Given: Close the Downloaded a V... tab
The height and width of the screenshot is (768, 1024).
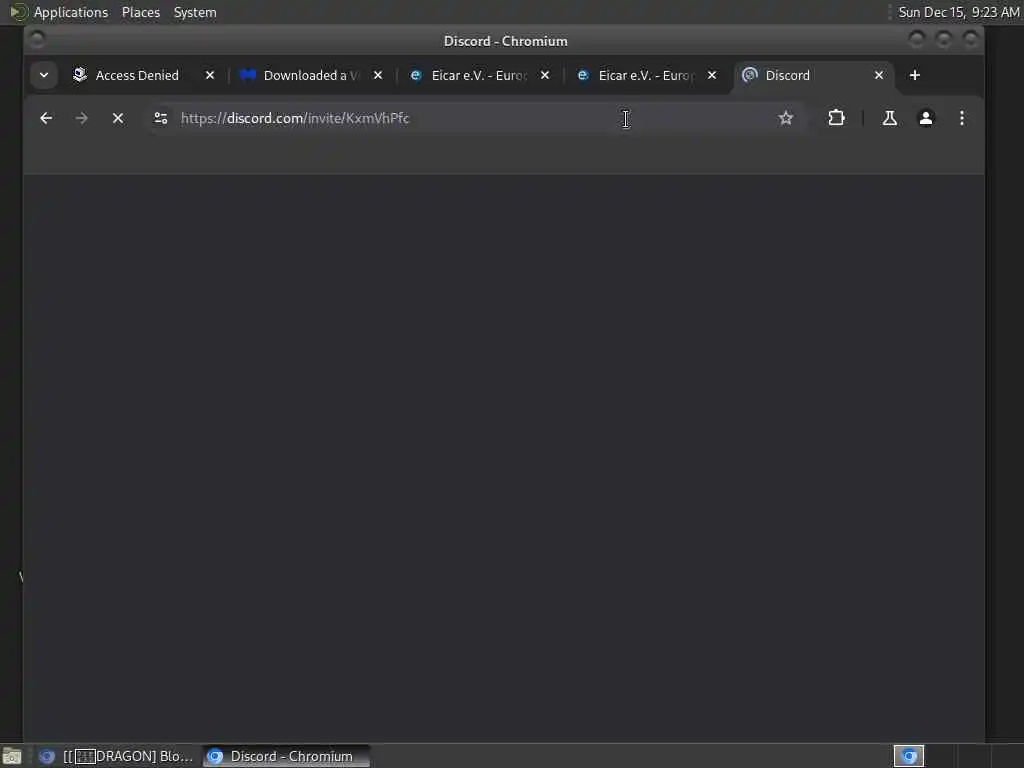Looking at the screenshot, I should pos(377,76).
